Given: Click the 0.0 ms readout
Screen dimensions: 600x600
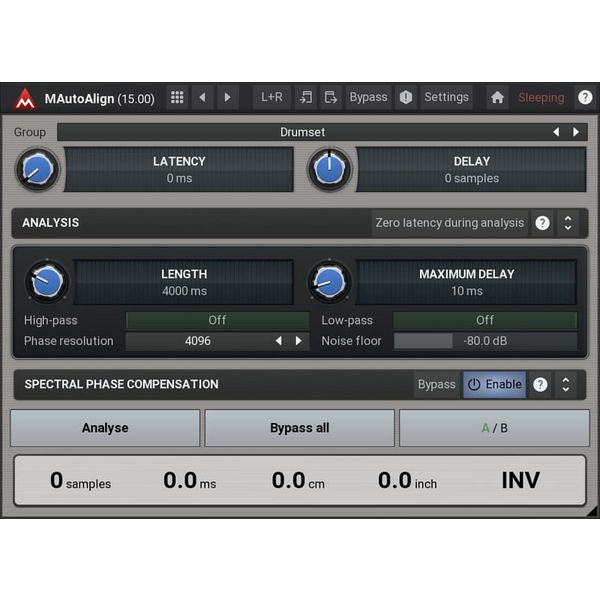Looking at the screenshot, I should (x=189, y=481).
